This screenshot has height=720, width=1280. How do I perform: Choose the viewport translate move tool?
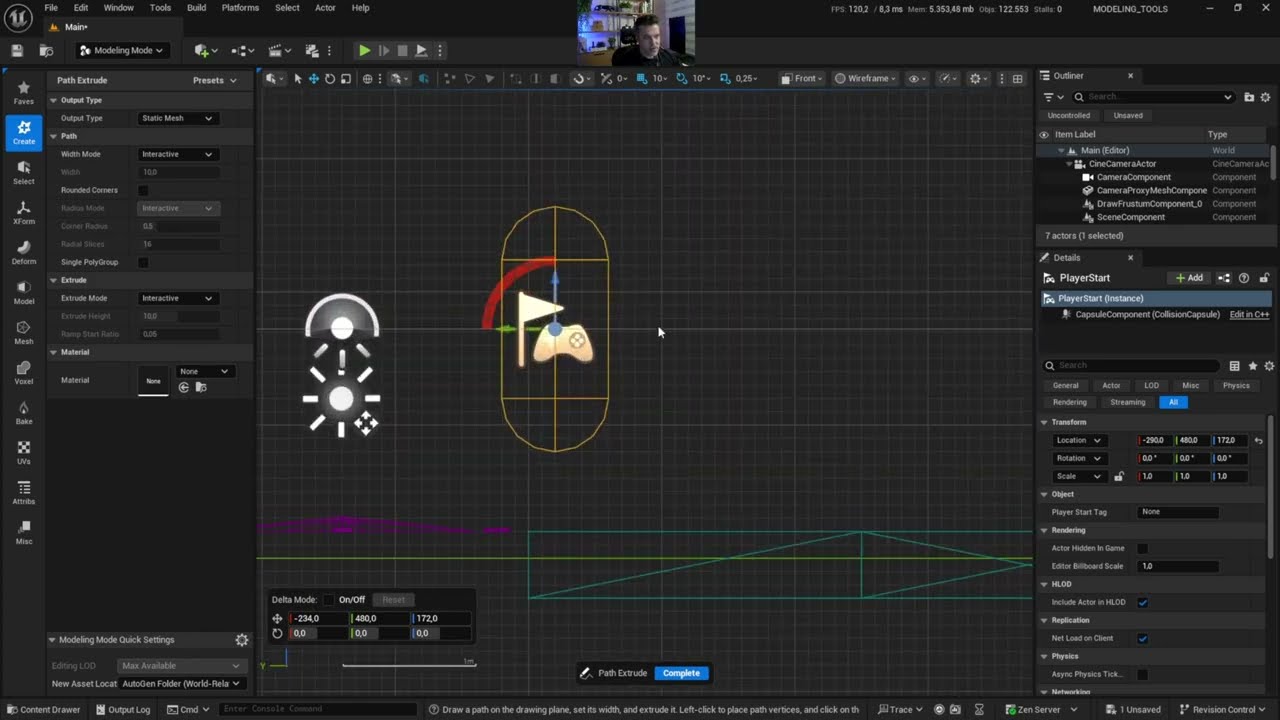coord(313,78)
